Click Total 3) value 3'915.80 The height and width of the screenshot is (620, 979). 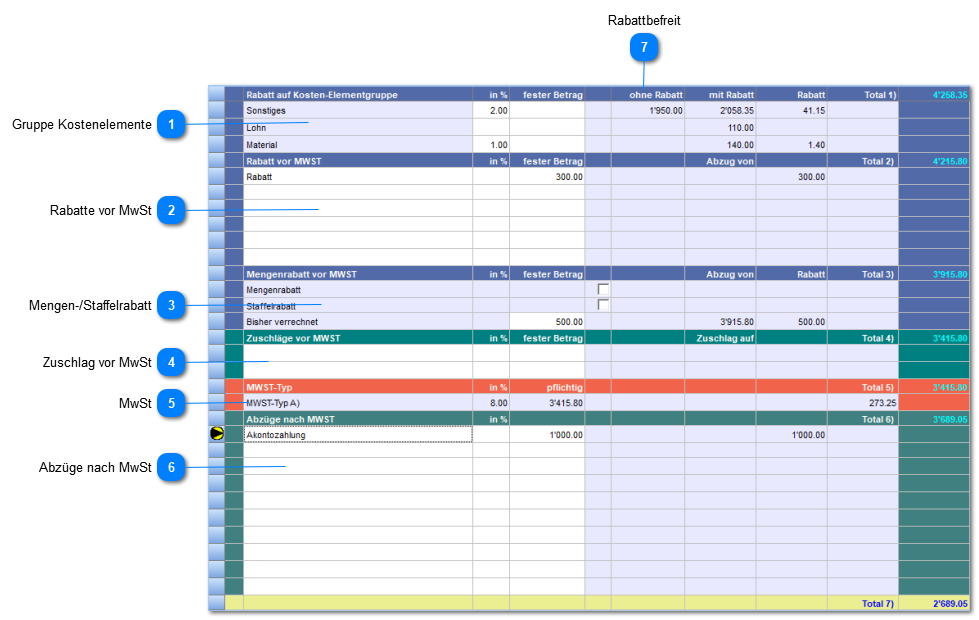pyautogui.click(x=950, y=274)
